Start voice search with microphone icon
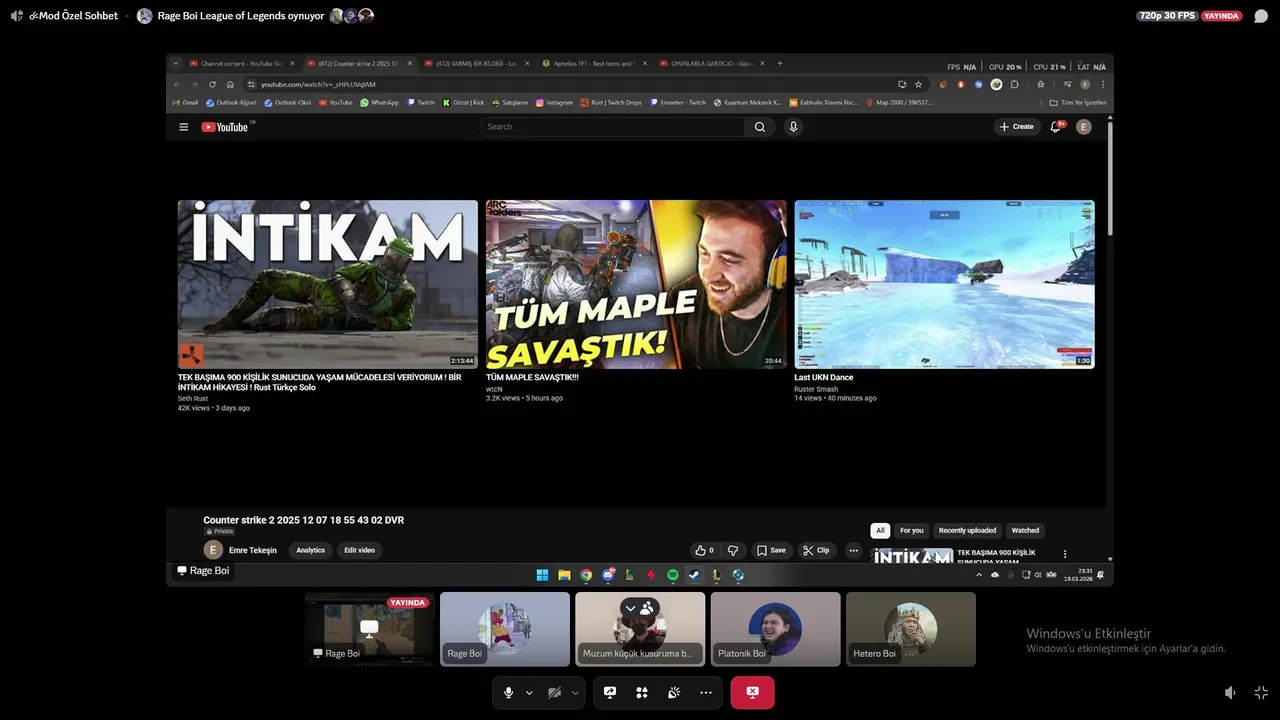1280x720 pixels. point(793,127)
